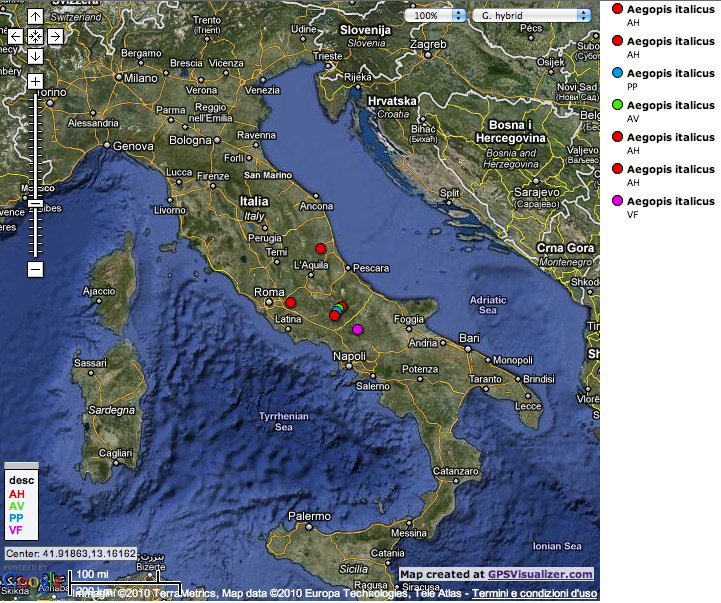This screenshot has height=603, width=721.
Task: Grab the gray handle atop the desc legend box
Action: pyautogui.click(x=21, y=465)
